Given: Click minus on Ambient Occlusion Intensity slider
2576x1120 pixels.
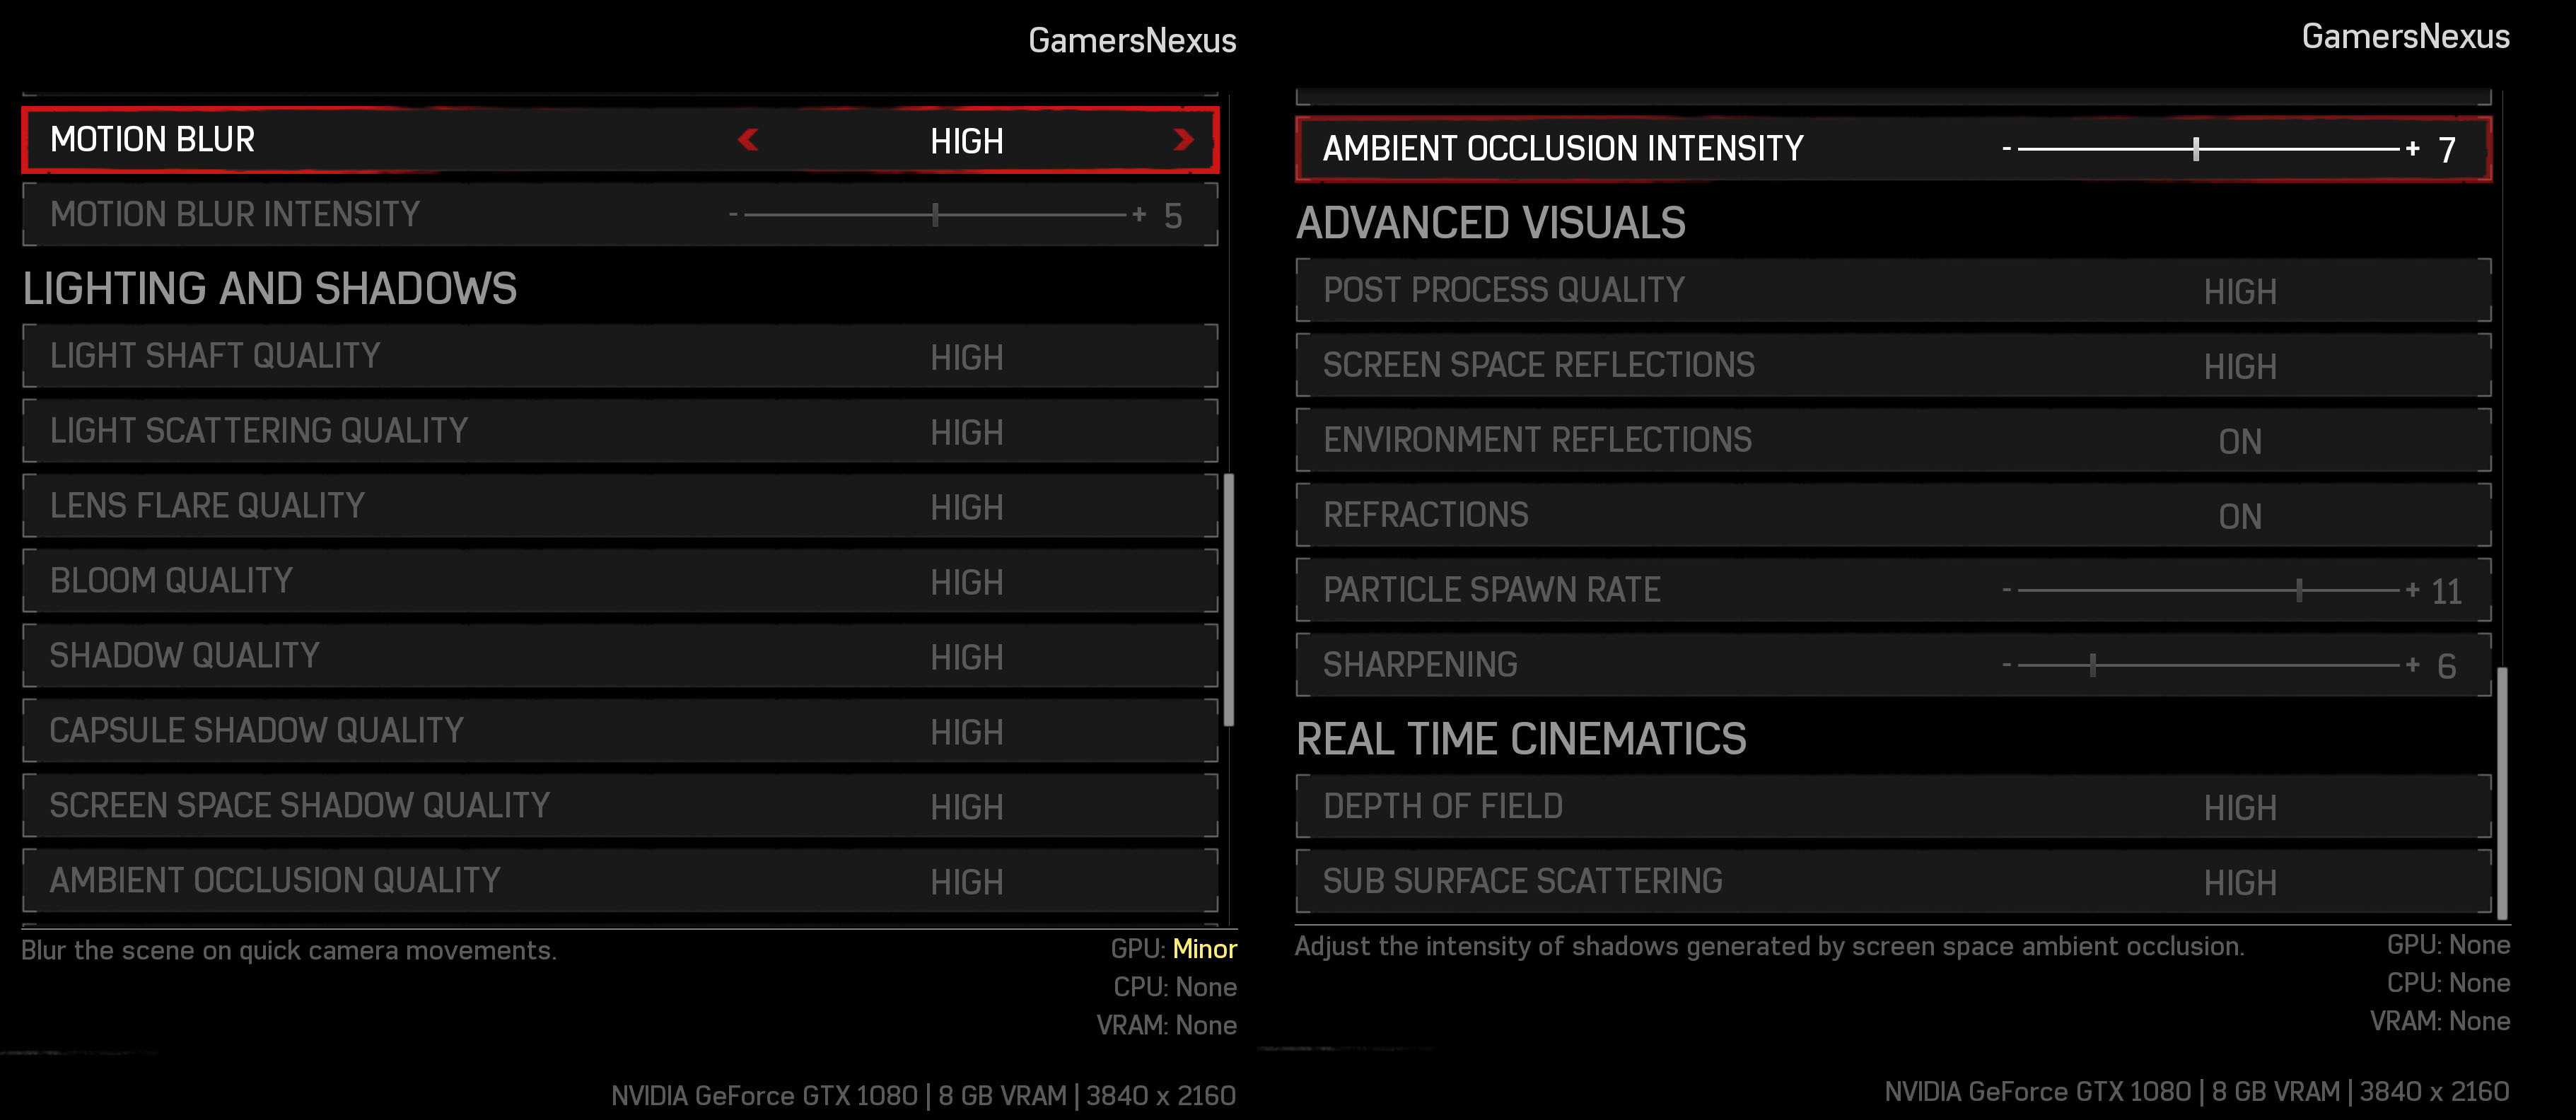Looking at the screenshot, I should click(2006, 150).
